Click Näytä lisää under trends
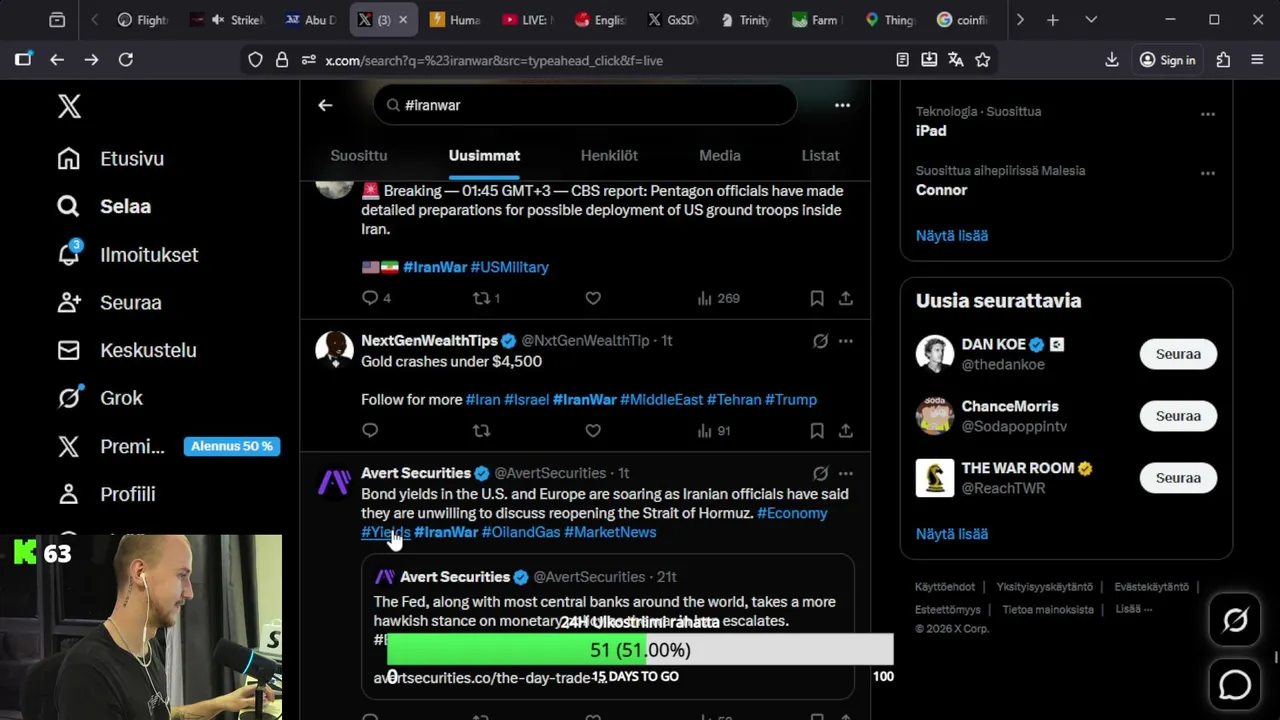The height and width of the screenshot is (720, 1280). point(952,235)
